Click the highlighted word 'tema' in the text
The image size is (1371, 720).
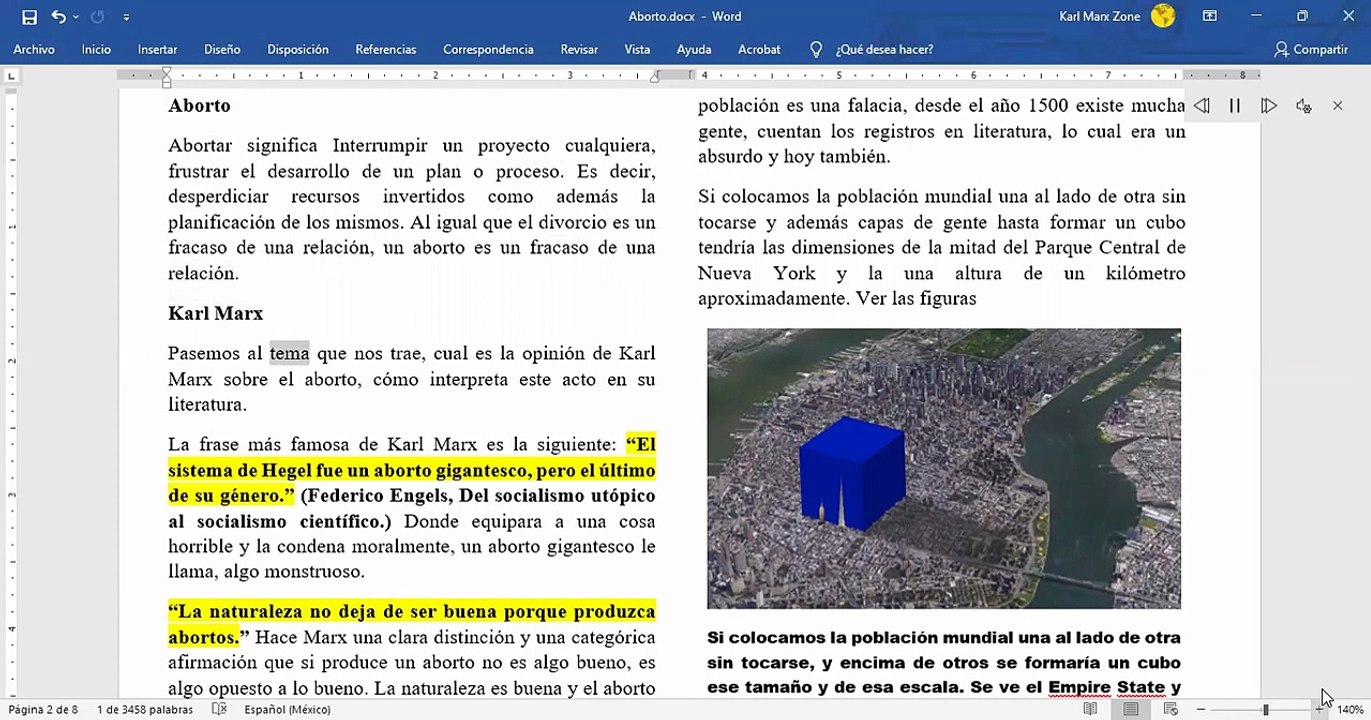289,353
